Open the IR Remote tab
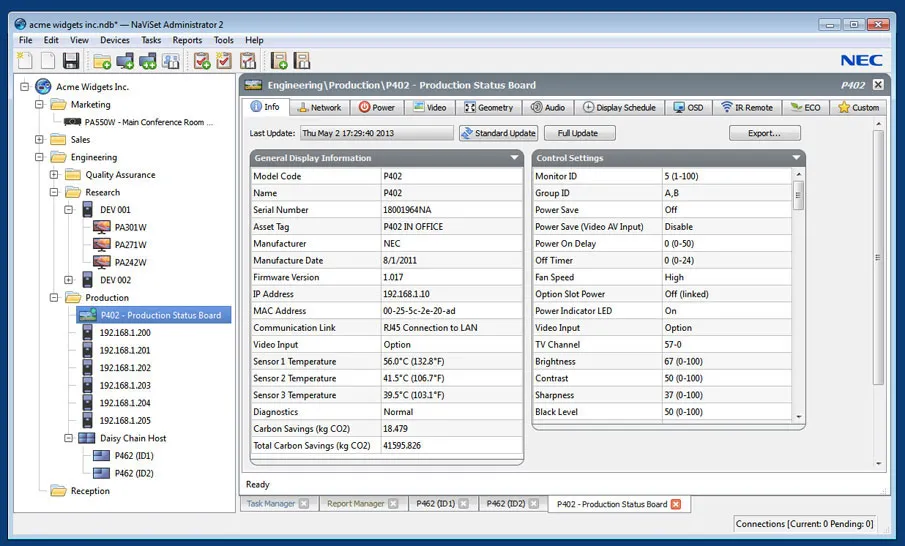 pyautogui.click(x=747, y=107)
